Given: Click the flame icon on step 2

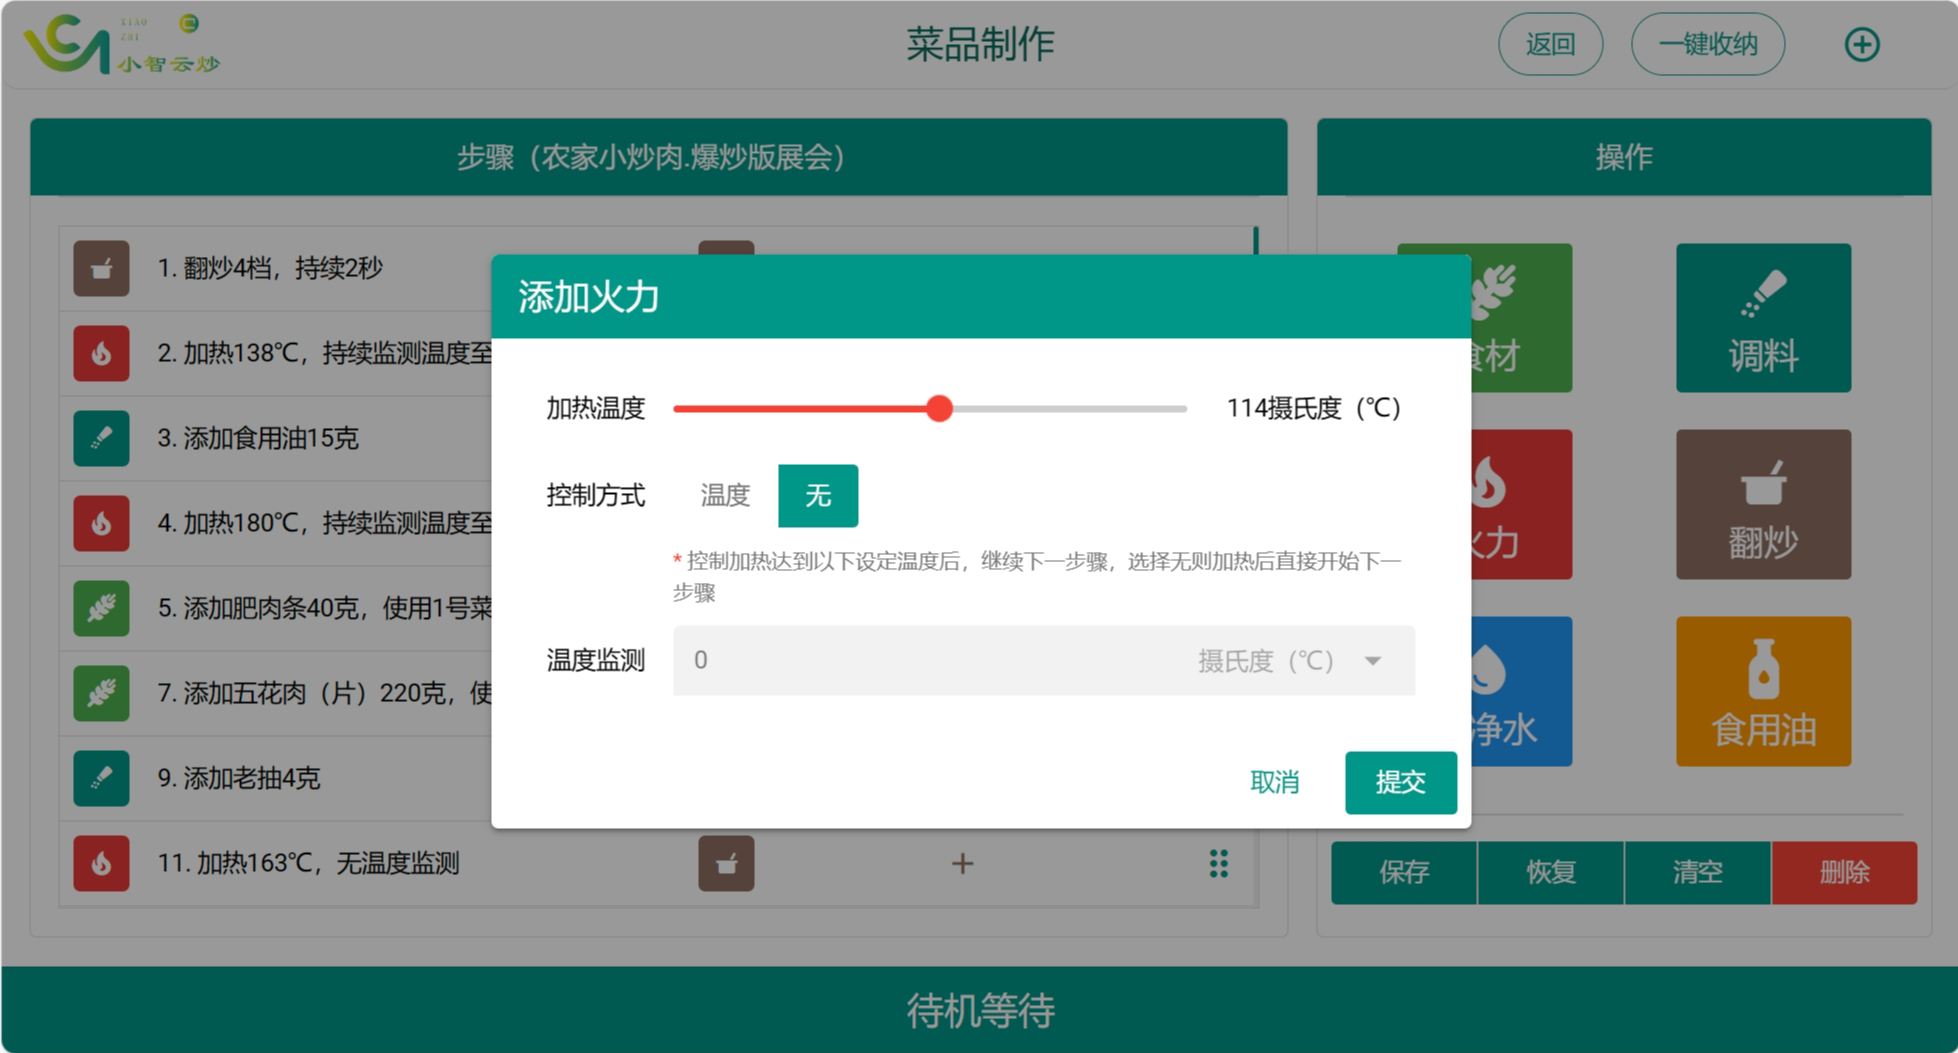Looking at the screenshot, I should click(x=101, y=353).
